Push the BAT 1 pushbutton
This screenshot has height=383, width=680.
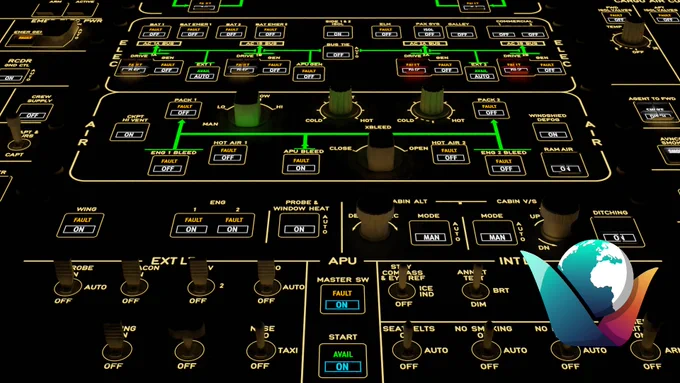[x=155, y=32]
